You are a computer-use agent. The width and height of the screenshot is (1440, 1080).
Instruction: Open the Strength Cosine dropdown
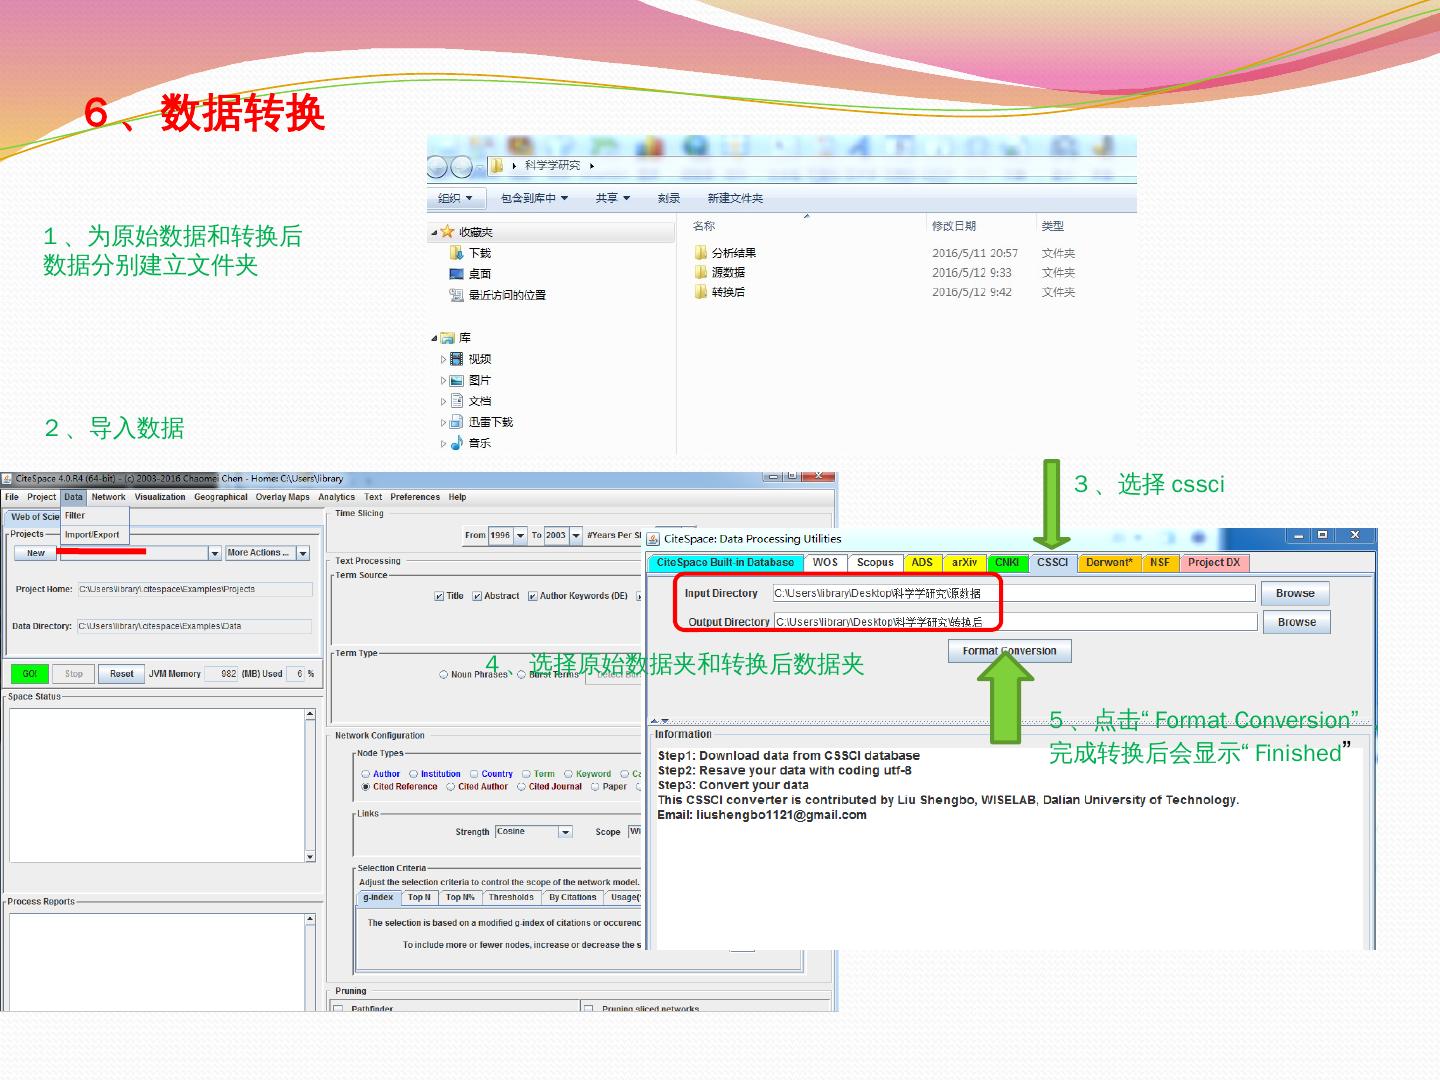pyautogui.click(x=565, y=832)
